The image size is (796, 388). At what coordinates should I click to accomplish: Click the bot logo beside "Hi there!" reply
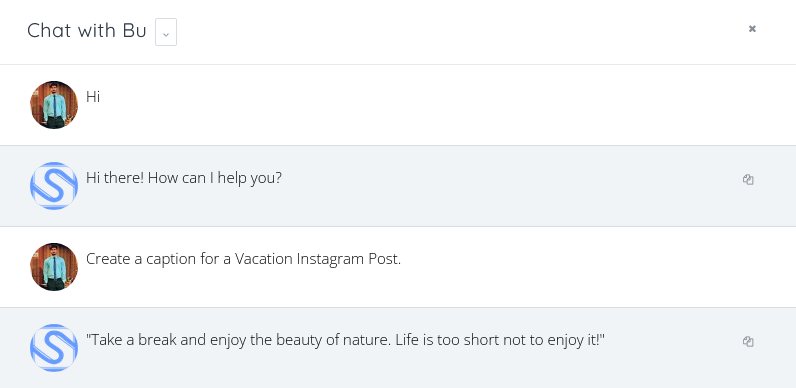coord(54,186)
